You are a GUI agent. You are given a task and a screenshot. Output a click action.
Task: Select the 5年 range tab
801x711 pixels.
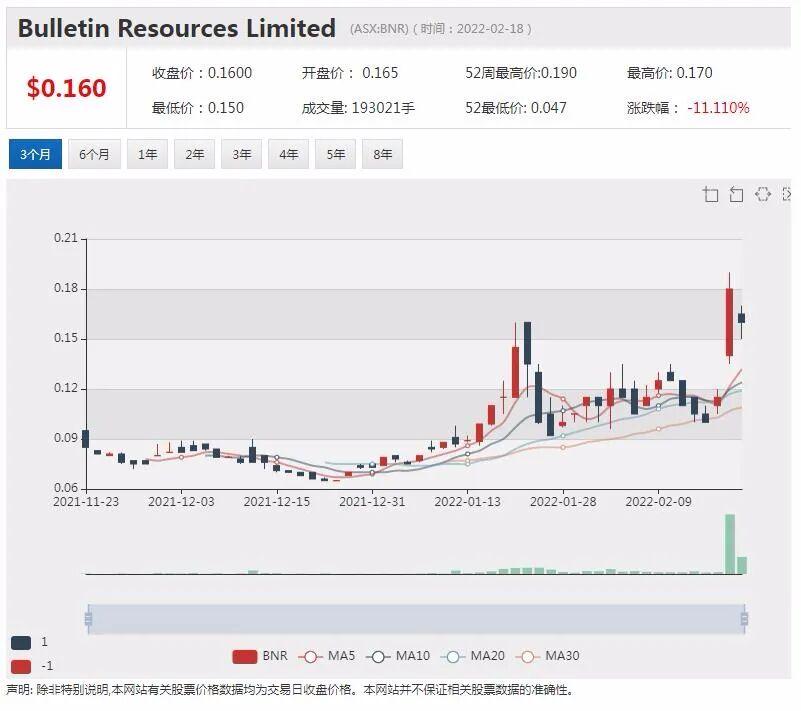pyautogui.click(x=335, y=154)
